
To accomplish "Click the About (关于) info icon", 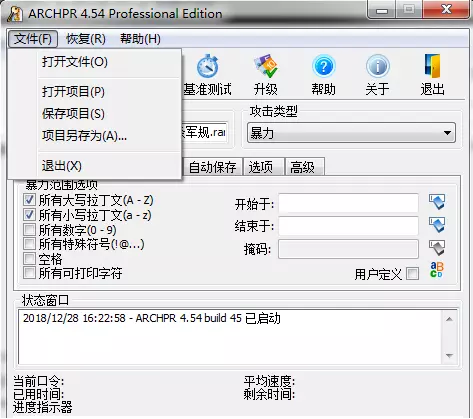I will coord(377,66).
